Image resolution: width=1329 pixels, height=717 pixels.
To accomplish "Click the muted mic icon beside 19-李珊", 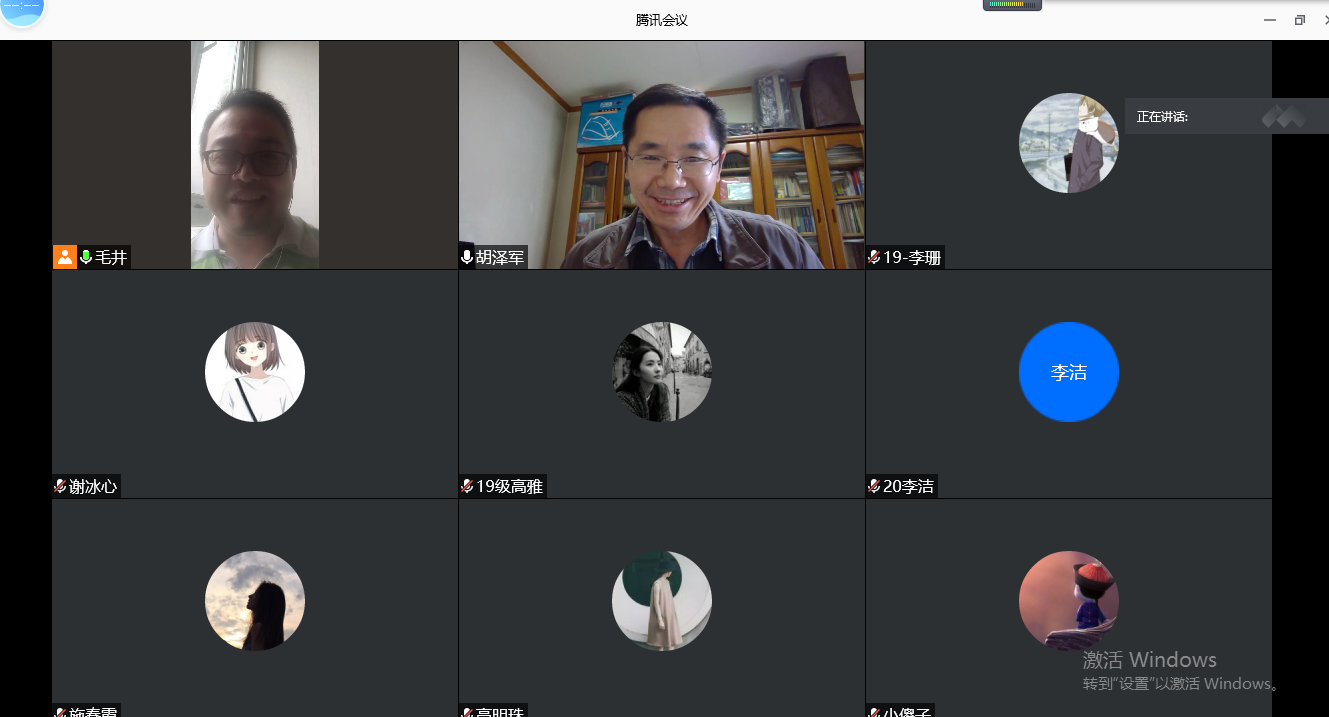I will pyautogui.click(x=874, y=257).
